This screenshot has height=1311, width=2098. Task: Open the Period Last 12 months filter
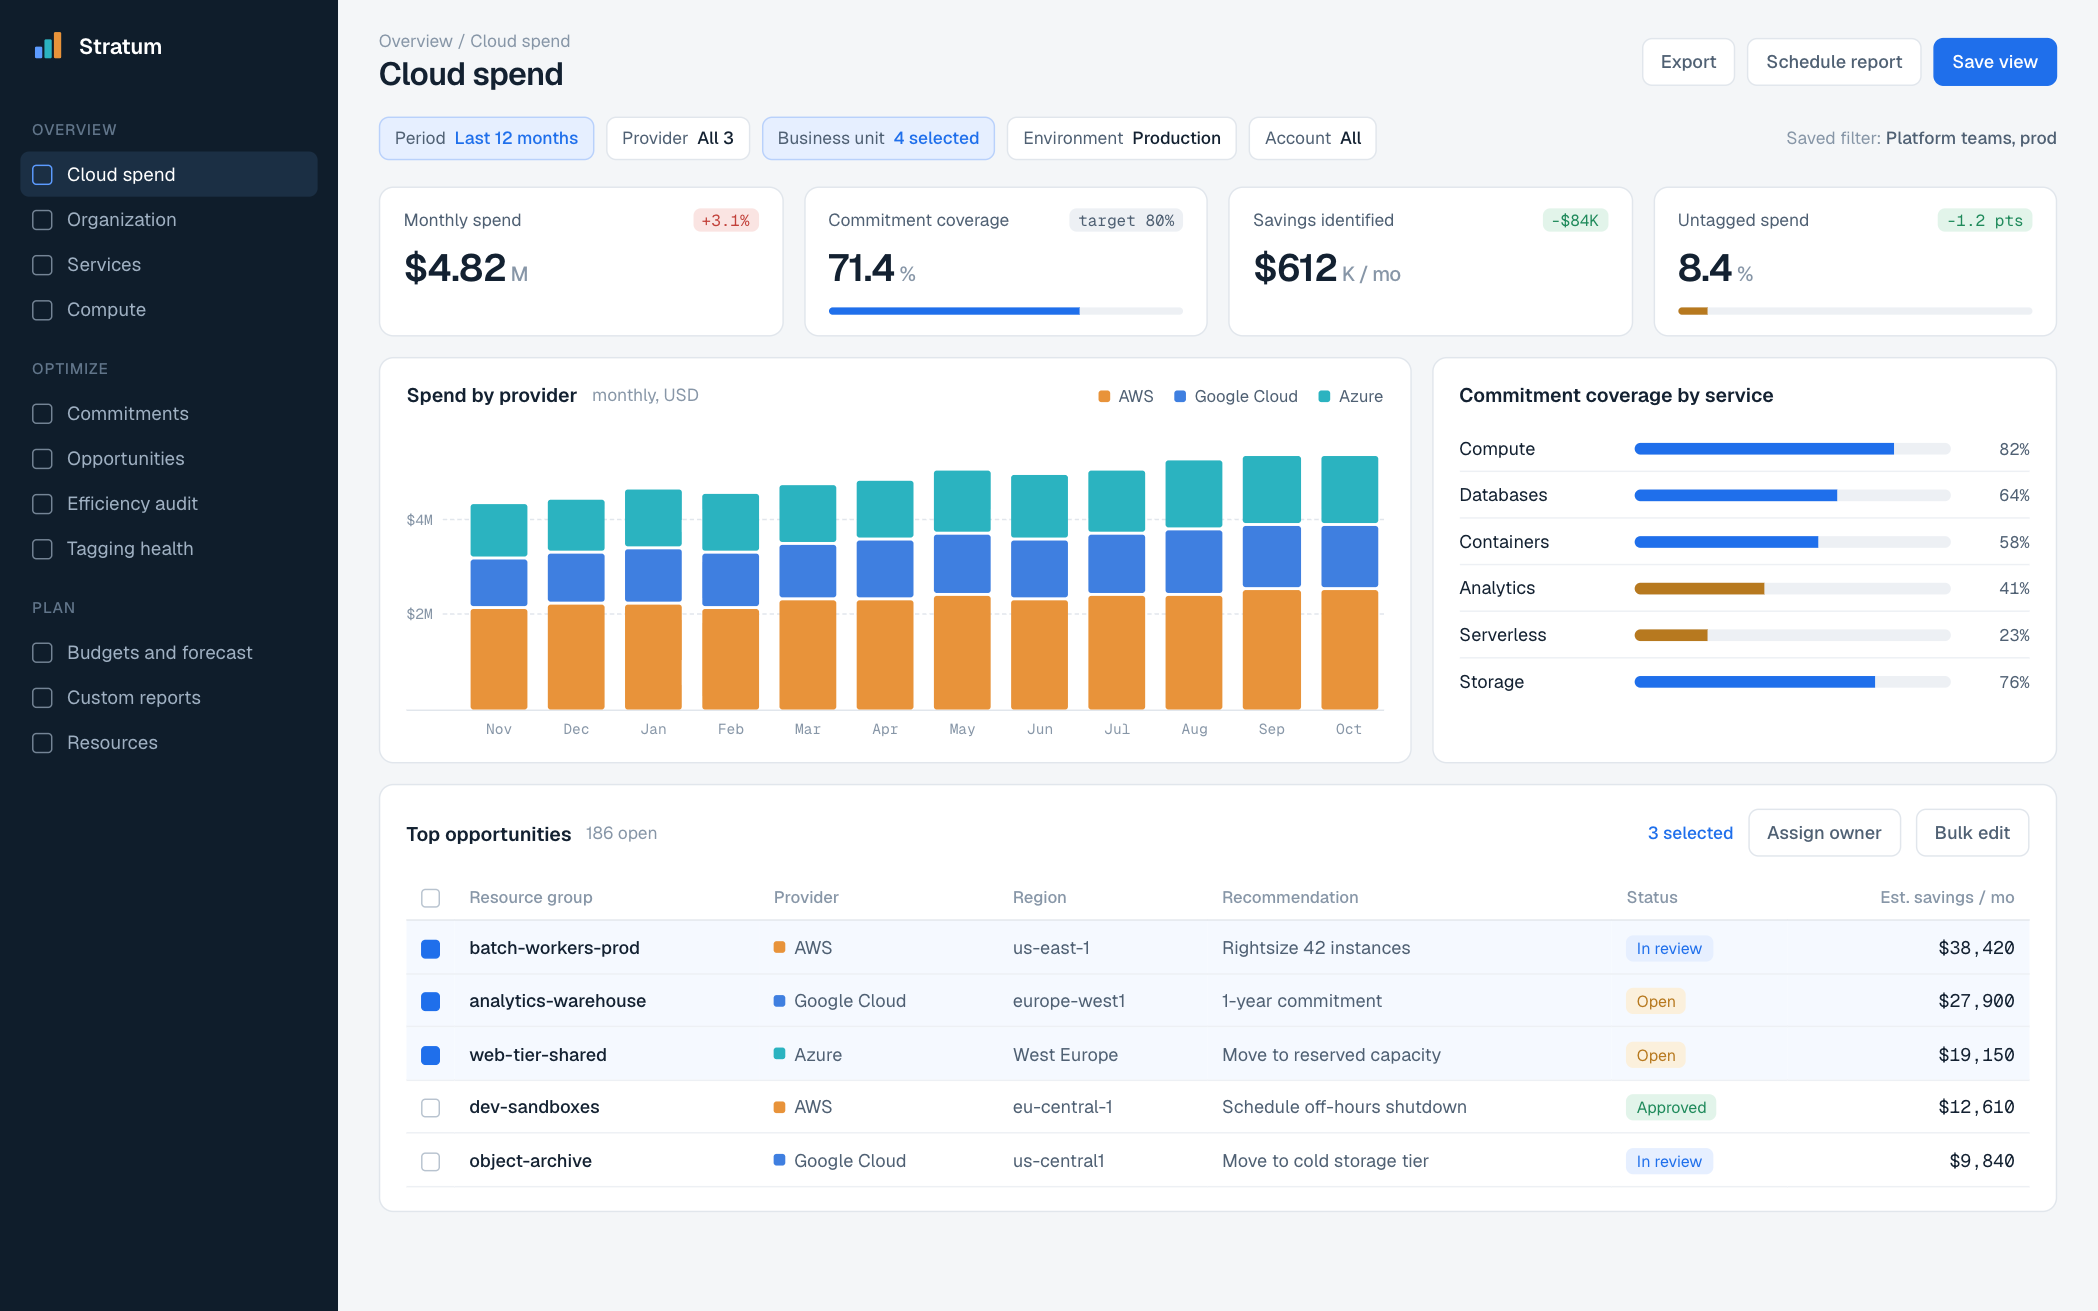[486, 138]
